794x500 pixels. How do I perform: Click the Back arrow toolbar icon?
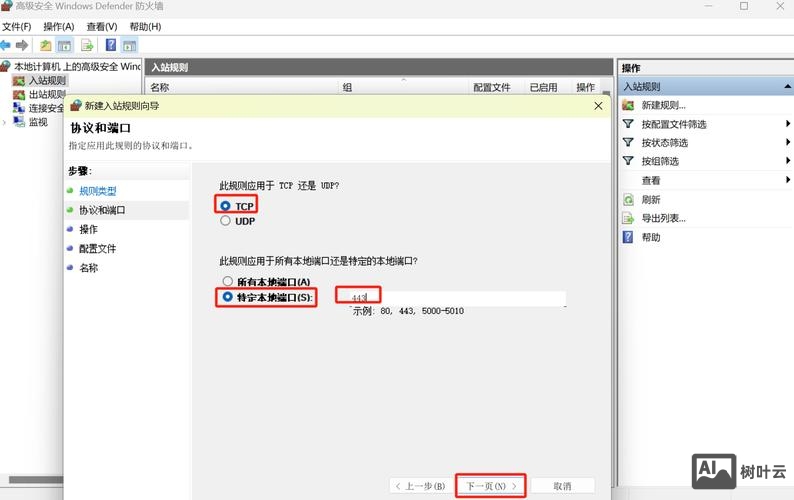point(6,46)
